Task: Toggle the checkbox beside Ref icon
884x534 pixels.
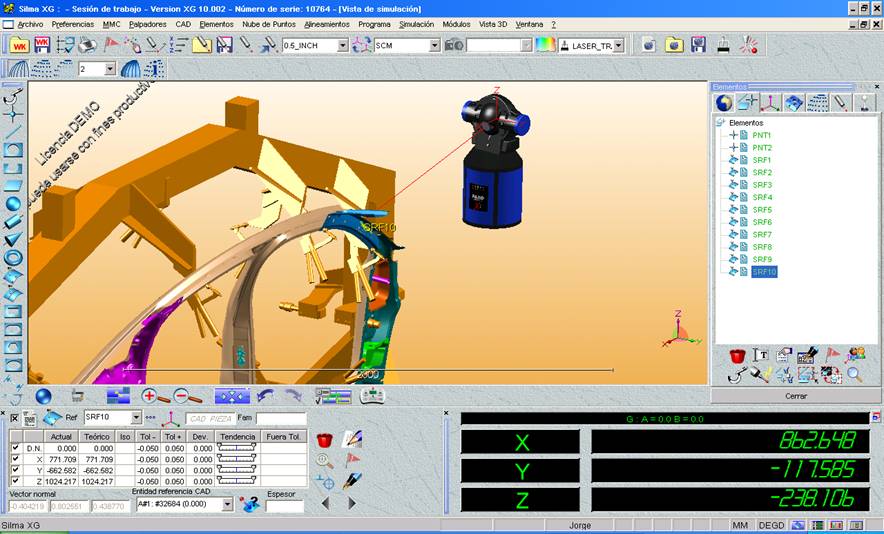Action: 15,418
